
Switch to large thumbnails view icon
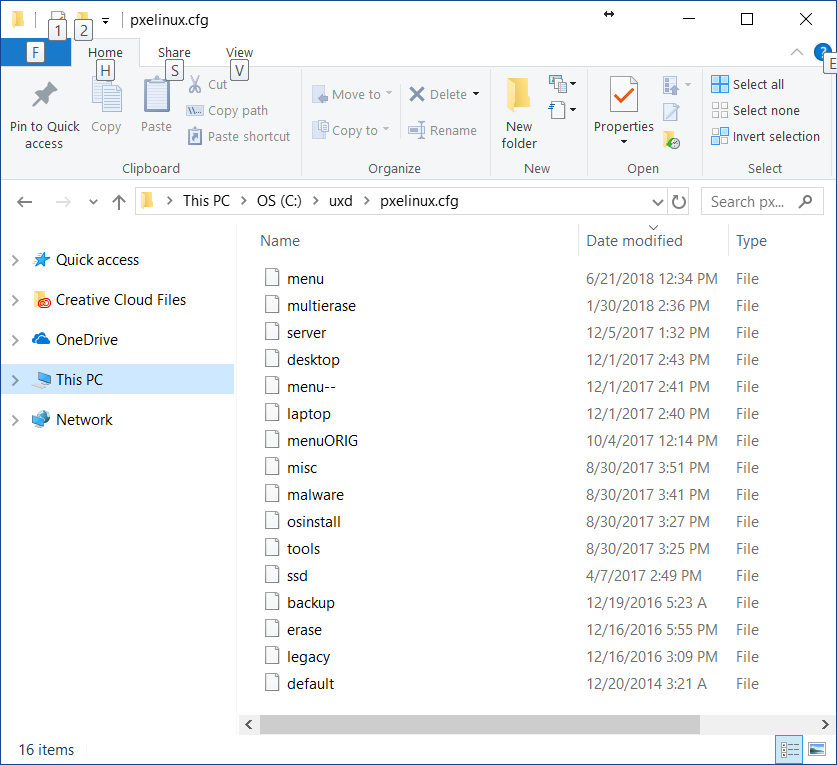coord(817,749)
